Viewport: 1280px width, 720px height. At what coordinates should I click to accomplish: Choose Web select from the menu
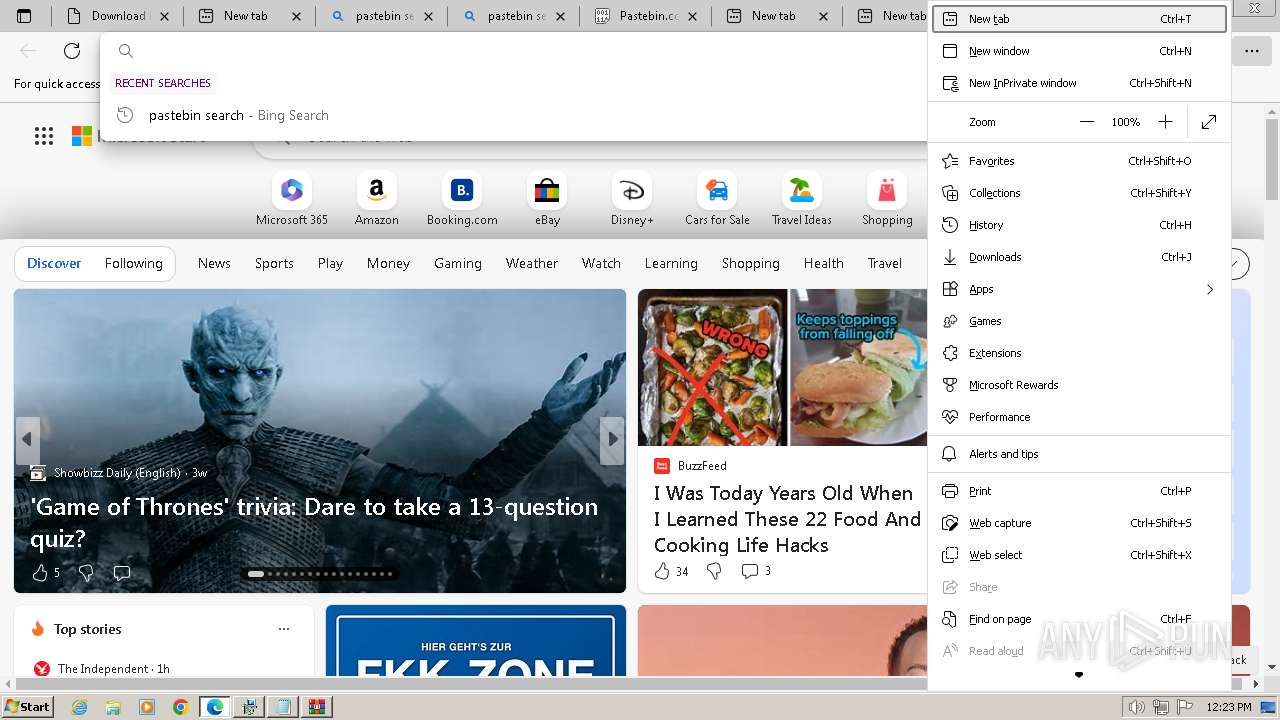click(x=1080, y=555)
